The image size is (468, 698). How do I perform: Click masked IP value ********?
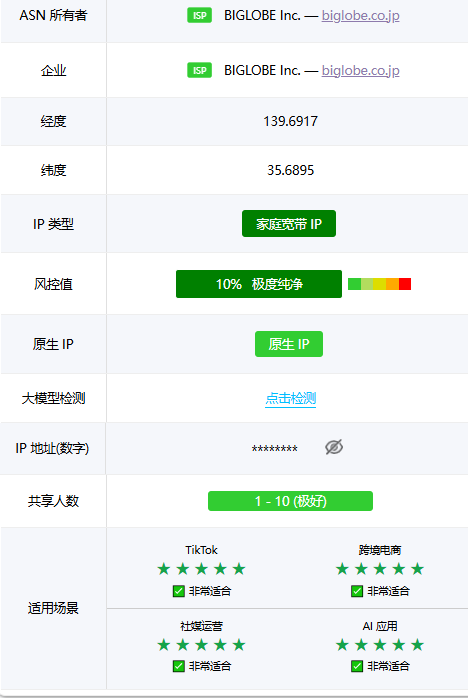[x=275, y=449]
